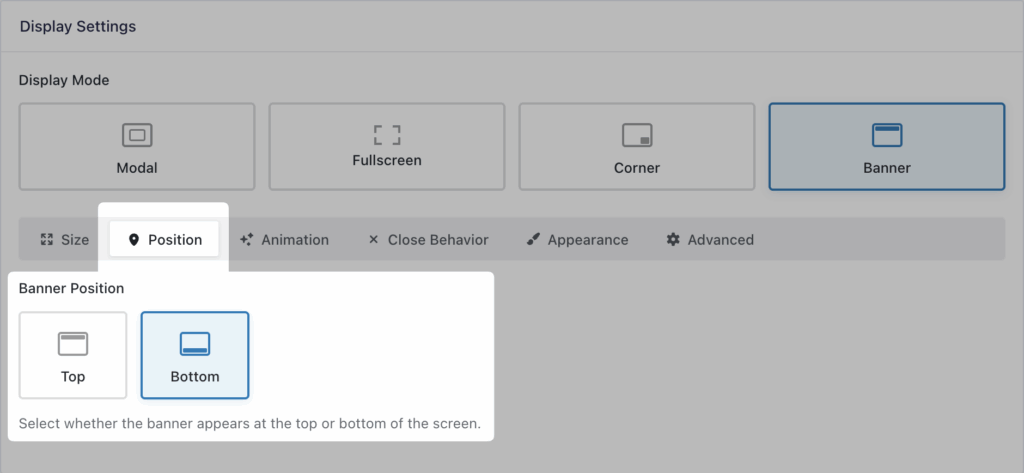The width and height of the screenshot is (1024, 473).
Task: Switch to the Animation tab
Action: click(284, 240)
